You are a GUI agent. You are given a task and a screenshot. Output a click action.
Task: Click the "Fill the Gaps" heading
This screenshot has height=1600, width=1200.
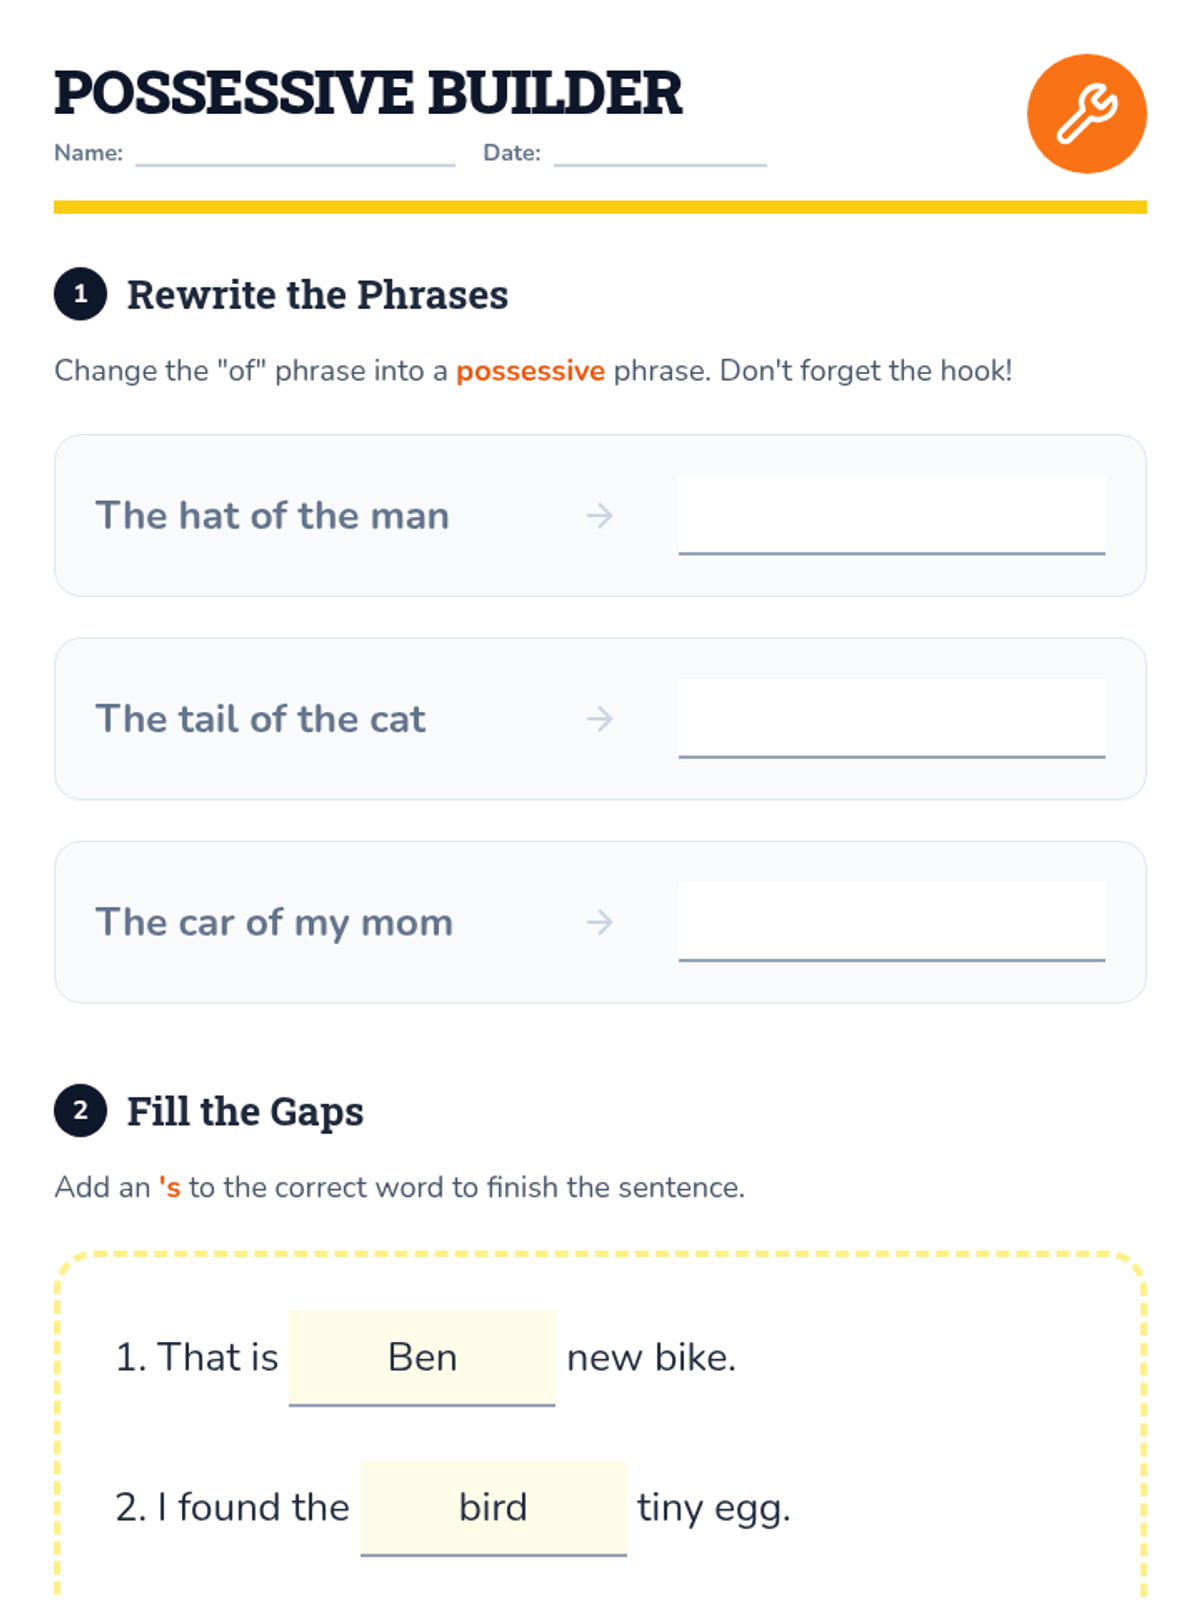click(x=245, y=1111)
